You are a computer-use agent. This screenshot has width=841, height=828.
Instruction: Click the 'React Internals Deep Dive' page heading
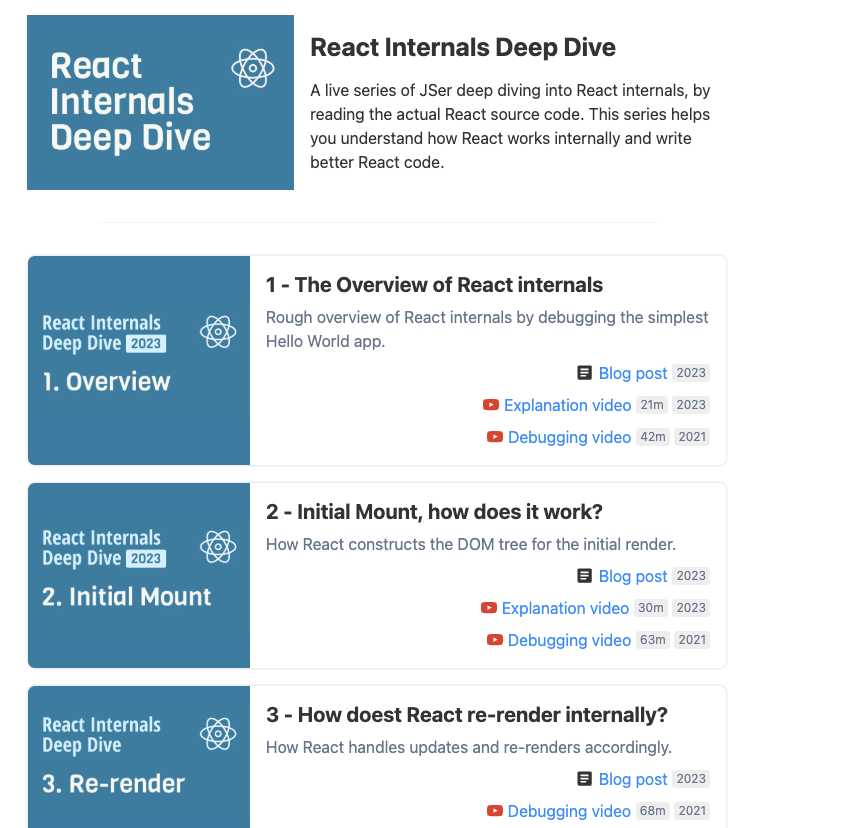tap(463, 47)
